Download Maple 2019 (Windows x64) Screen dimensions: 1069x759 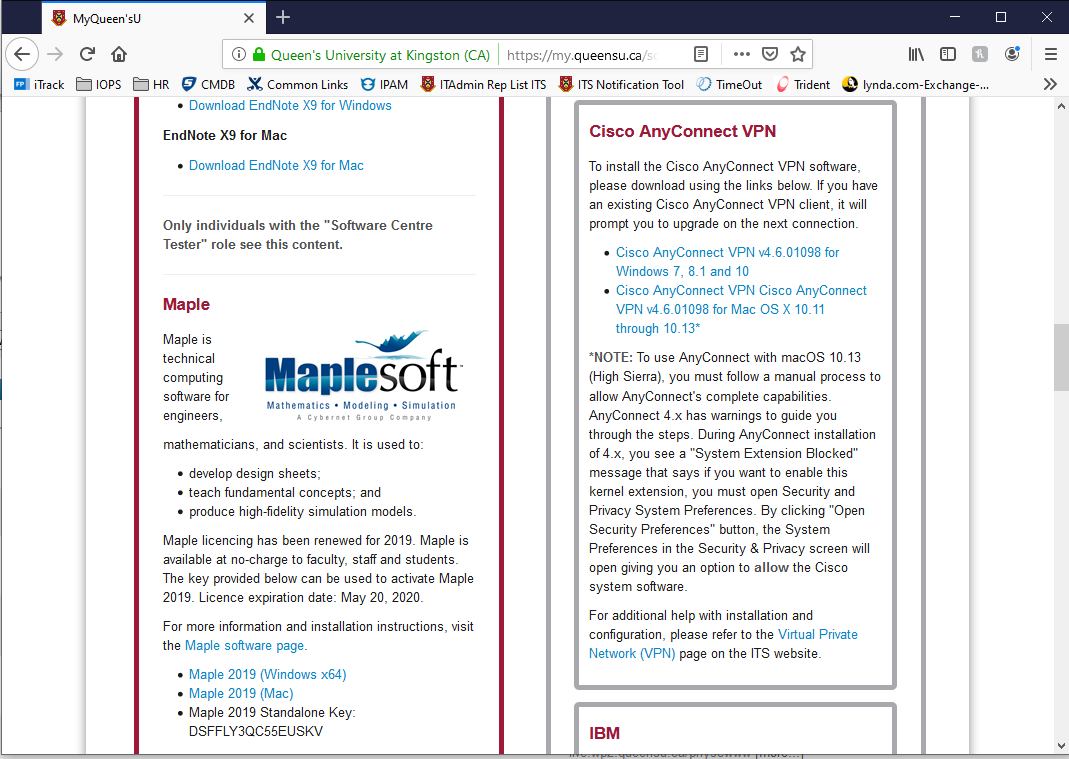[267, 674]
